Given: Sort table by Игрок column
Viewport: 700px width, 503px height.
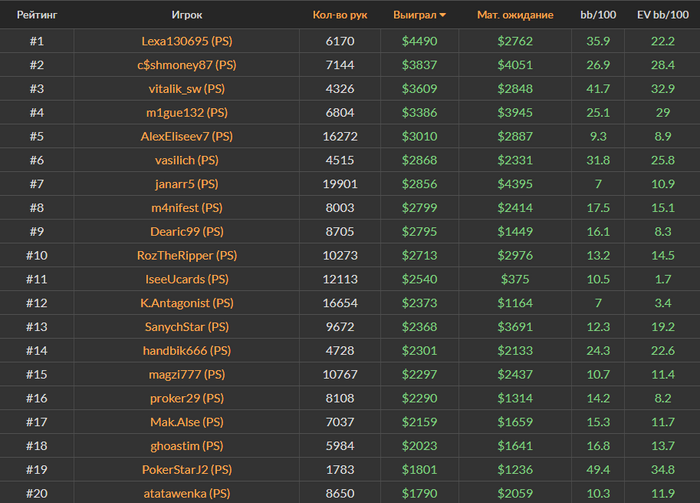Looking at the screenshot, I should 188,15.
